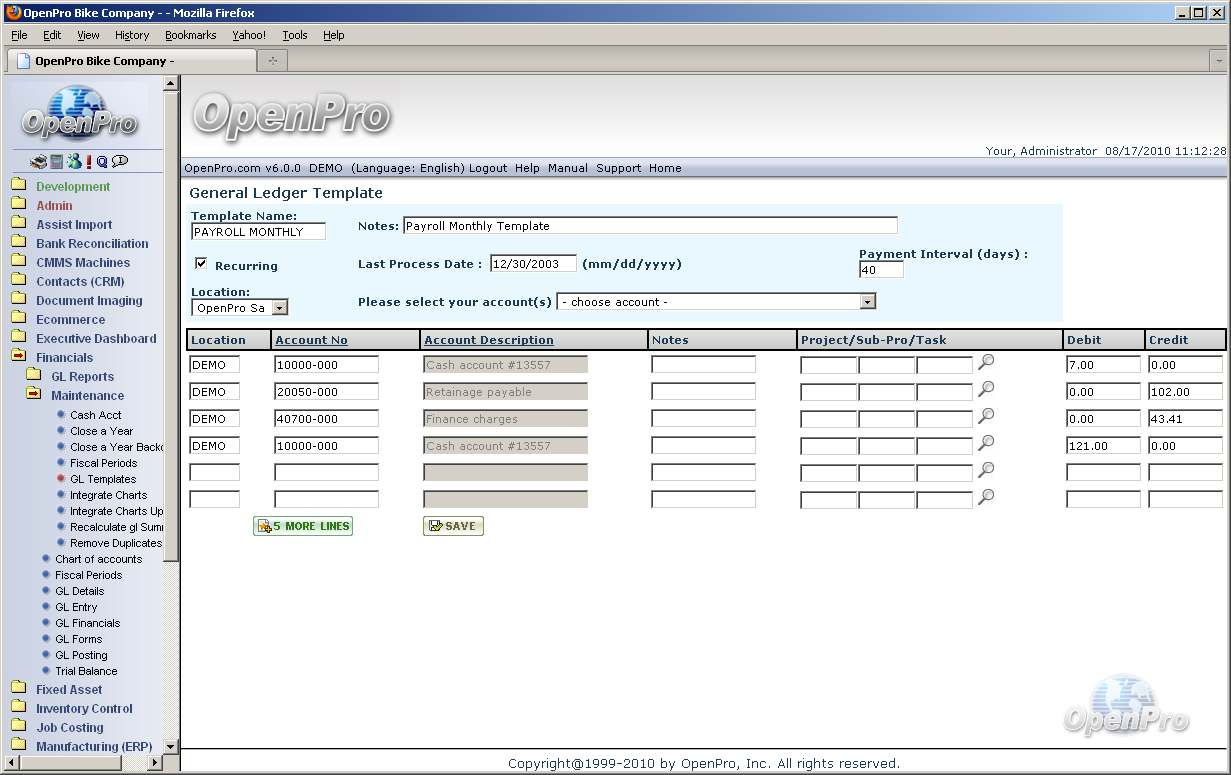1231x775 pixels.
Task: Open project lookup magnifier for first ledger row
Action: click(986, 362)
